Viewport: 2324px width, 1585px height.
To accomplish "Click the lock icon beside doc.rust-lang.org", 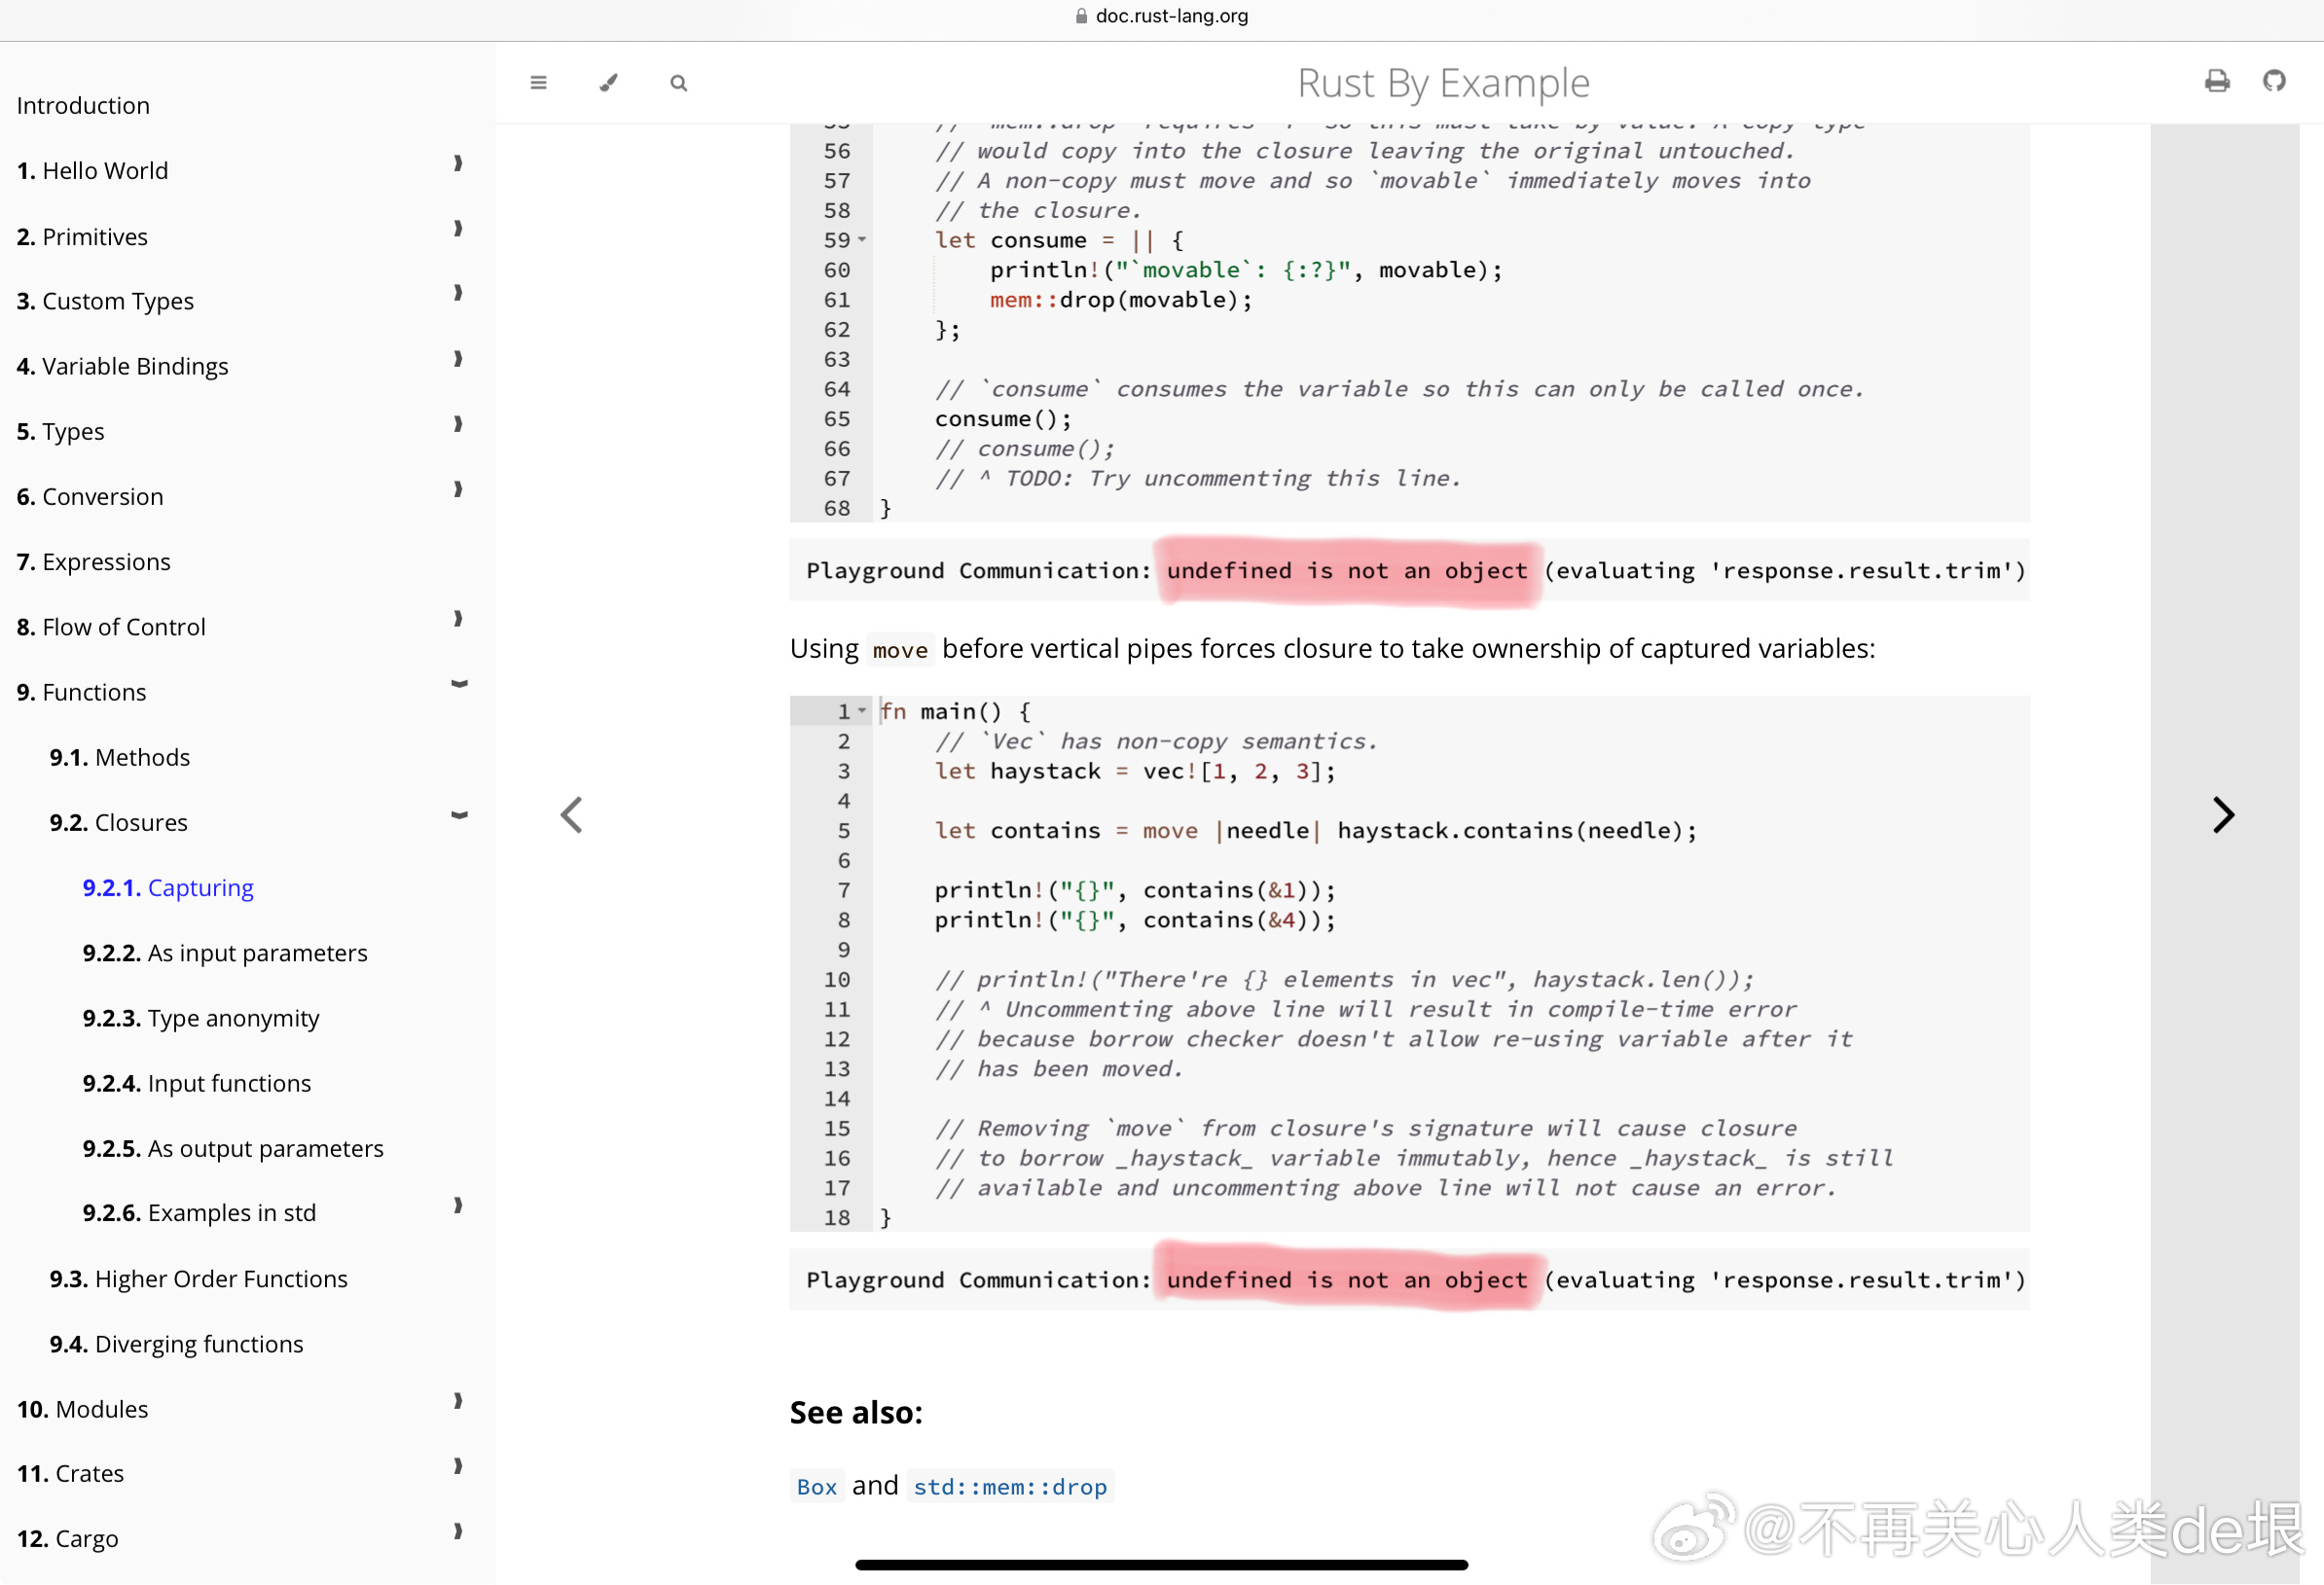I will click(x=1081, y=16).
